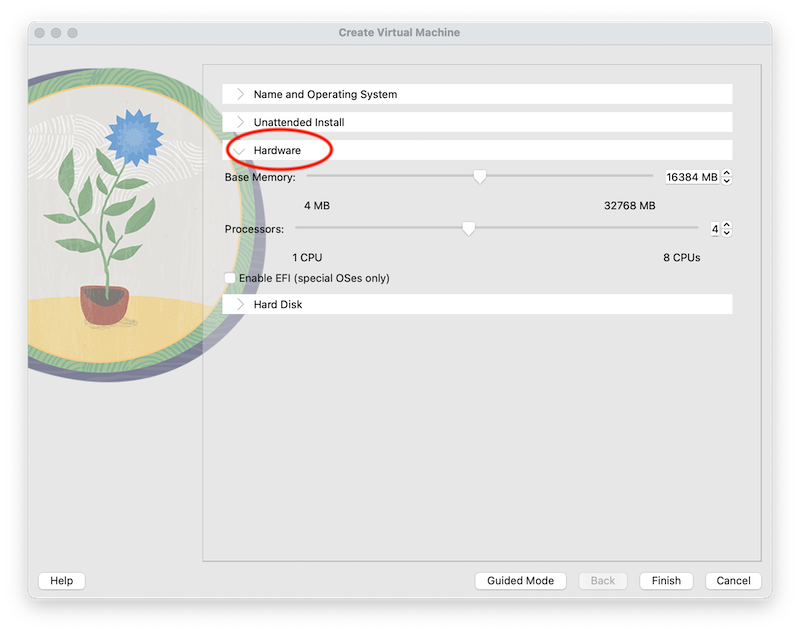800x633 pixels.
Task: Cancel virtual machine creation
Action: [733, 580]
